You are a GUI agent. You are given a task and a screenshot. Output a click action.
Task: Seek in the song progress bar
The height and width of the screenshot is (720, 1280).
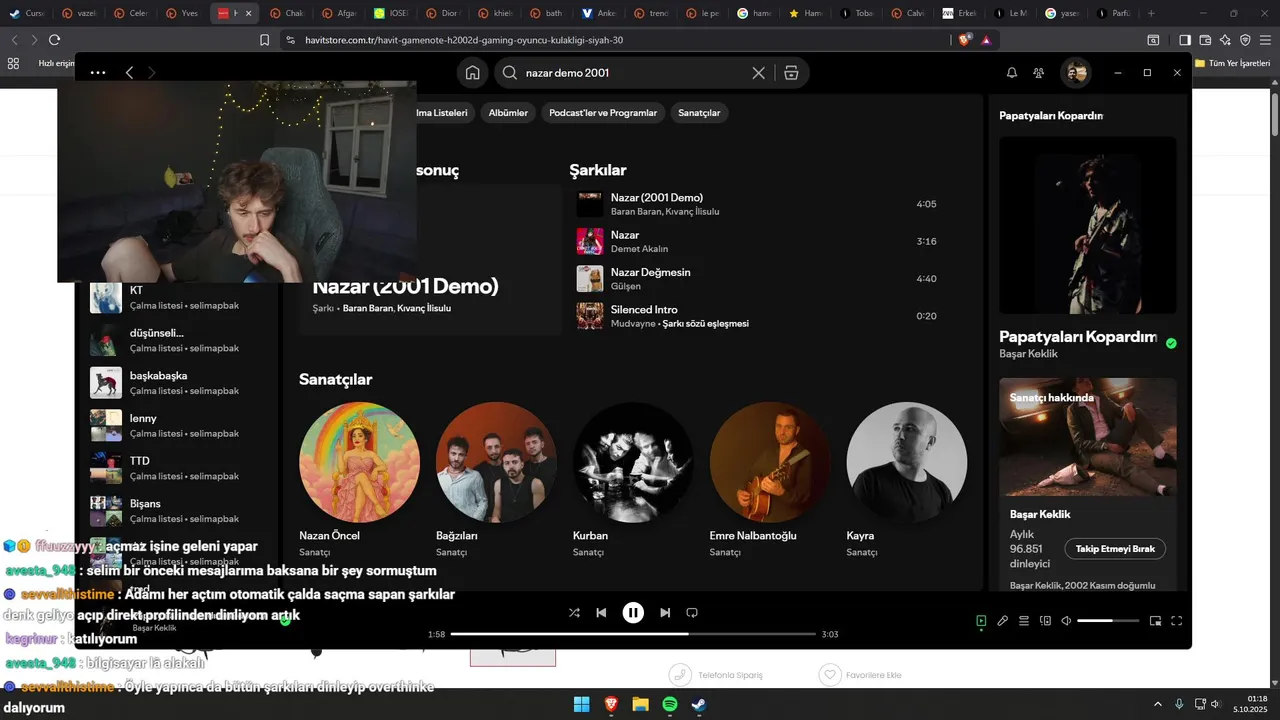click(633, 634)
